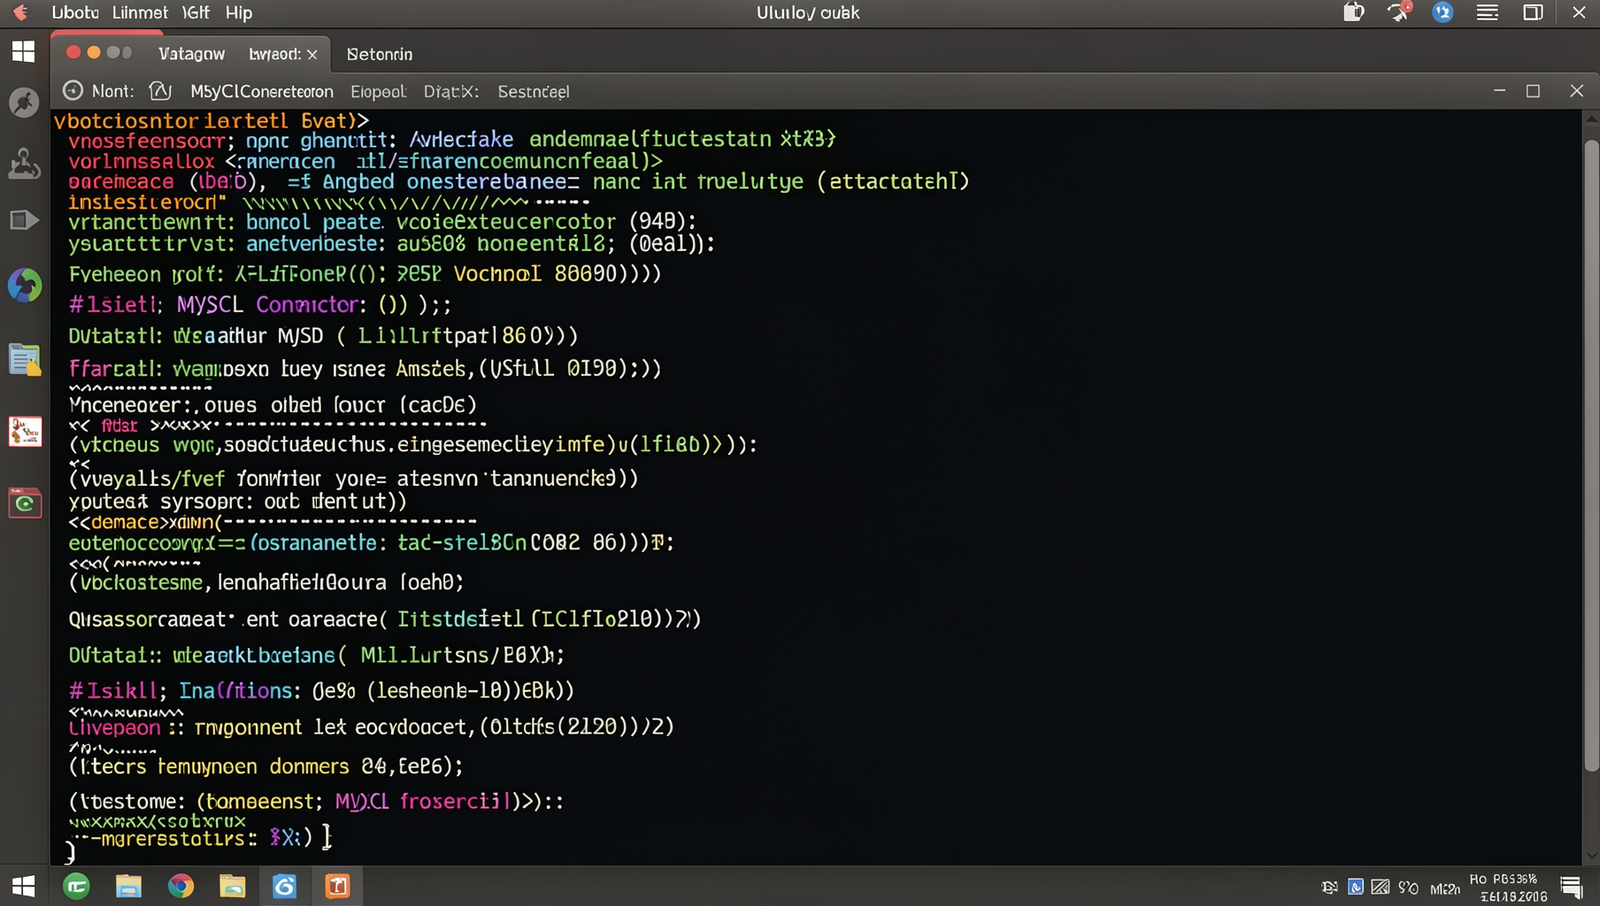Click the red back arrow icon in top bar
The height and width of the screenshot is (906, 1600).
click(x=21, y=13)
